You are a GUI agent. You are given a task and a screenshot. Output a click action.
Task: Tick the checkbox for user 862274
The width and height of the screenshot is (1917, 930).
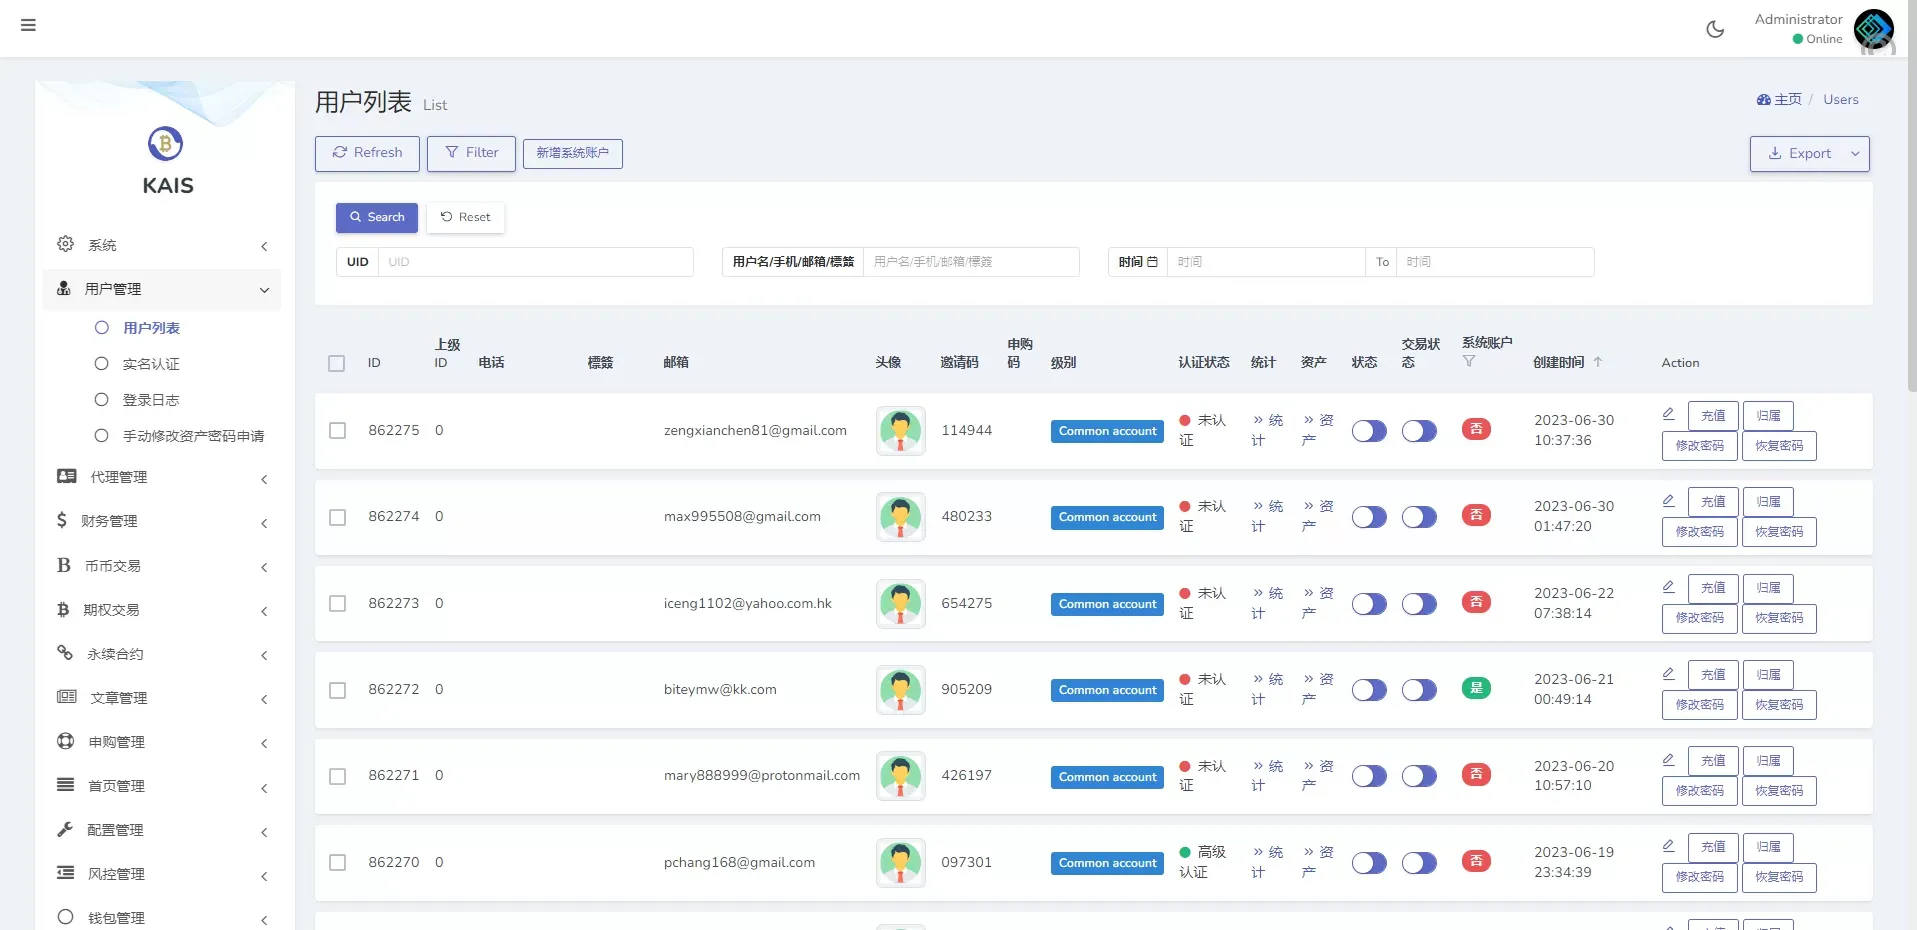(338, 517)
